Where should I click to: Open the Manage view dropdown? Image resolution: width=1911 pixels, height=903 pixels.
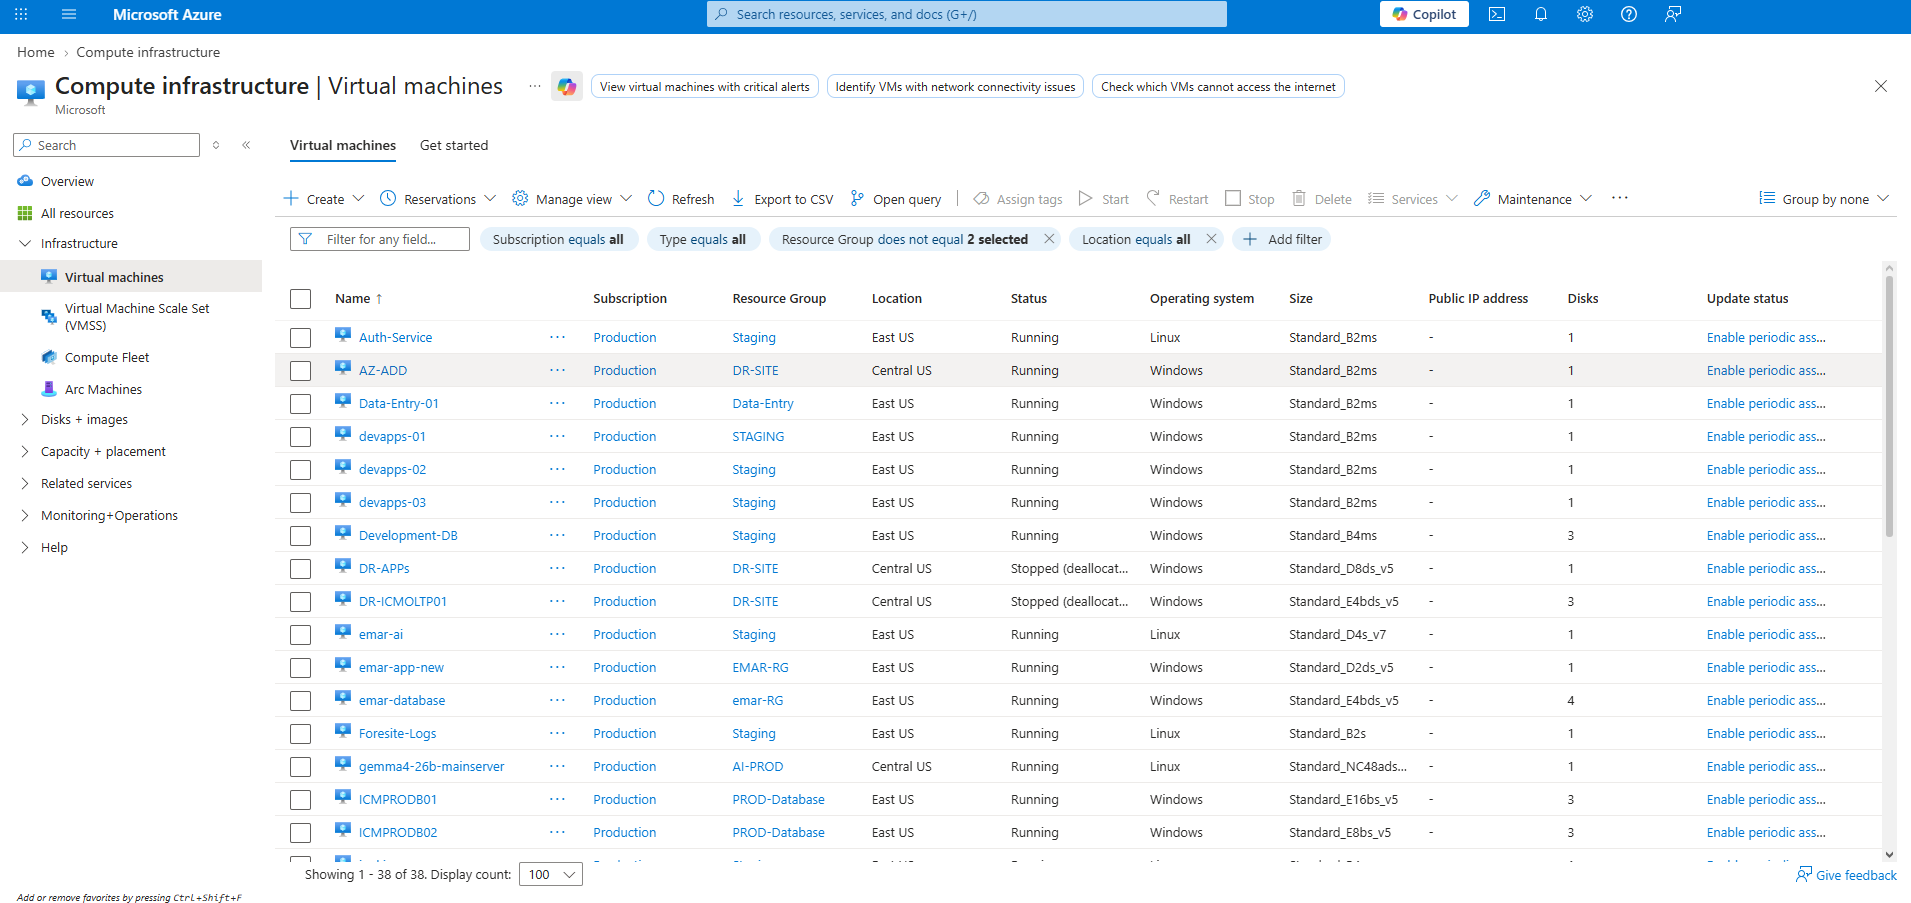(572, 199)
